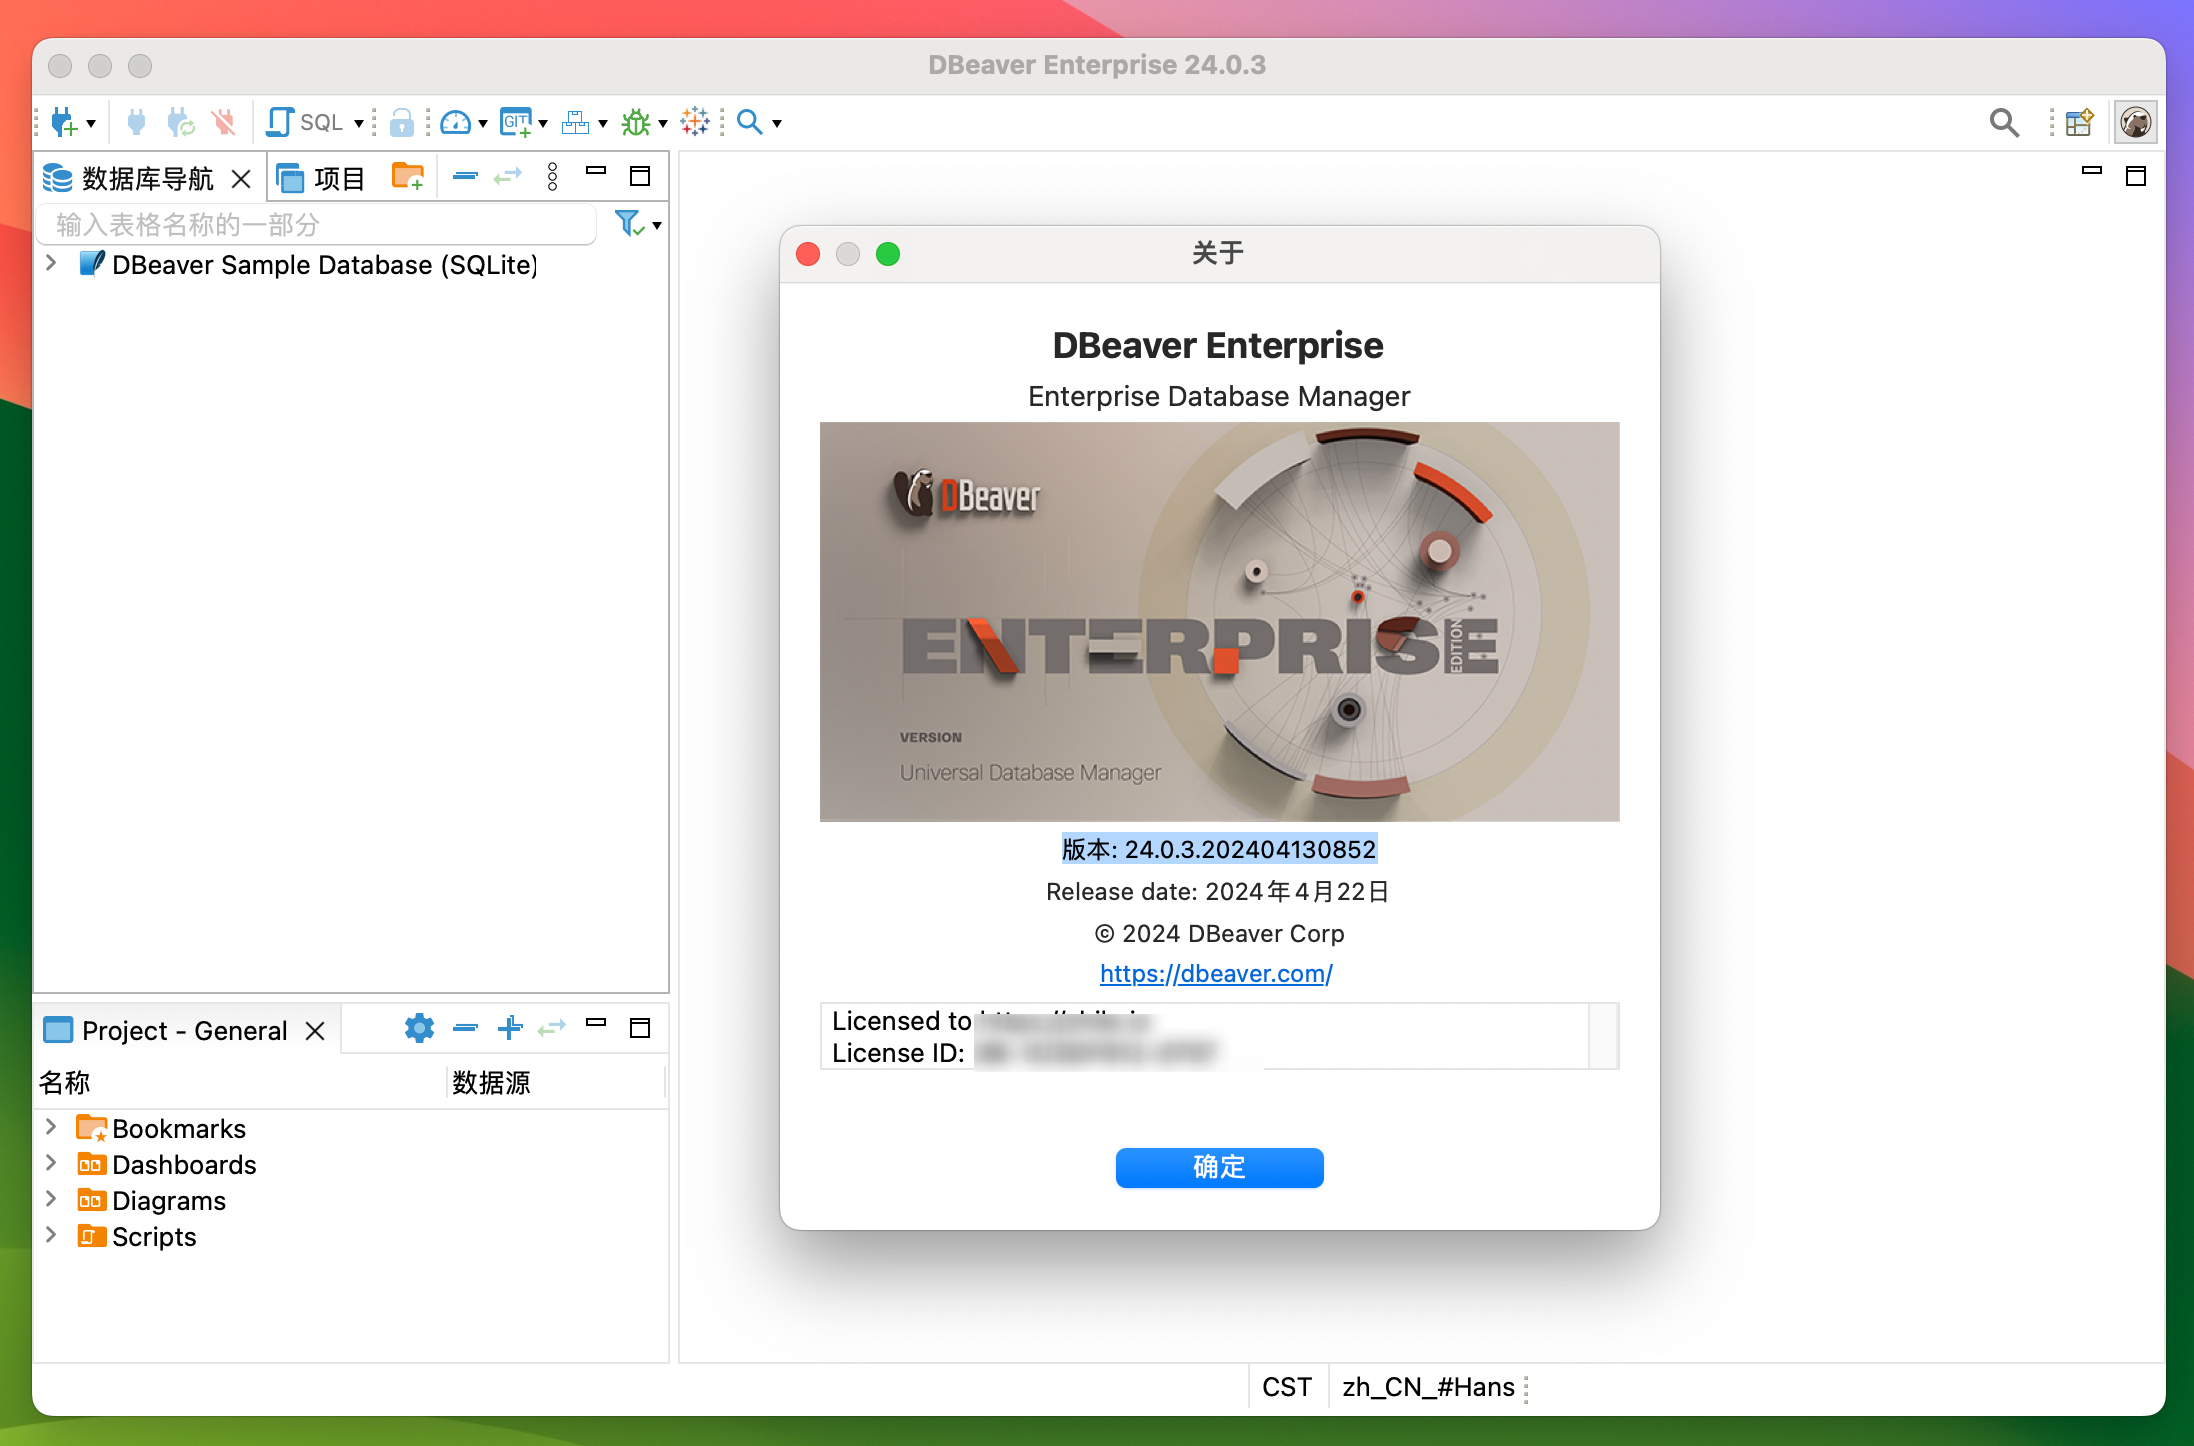Open the debug bug dropdown arrow
The height and width of the screenshot is (1446, 2194).
[663, 124]
